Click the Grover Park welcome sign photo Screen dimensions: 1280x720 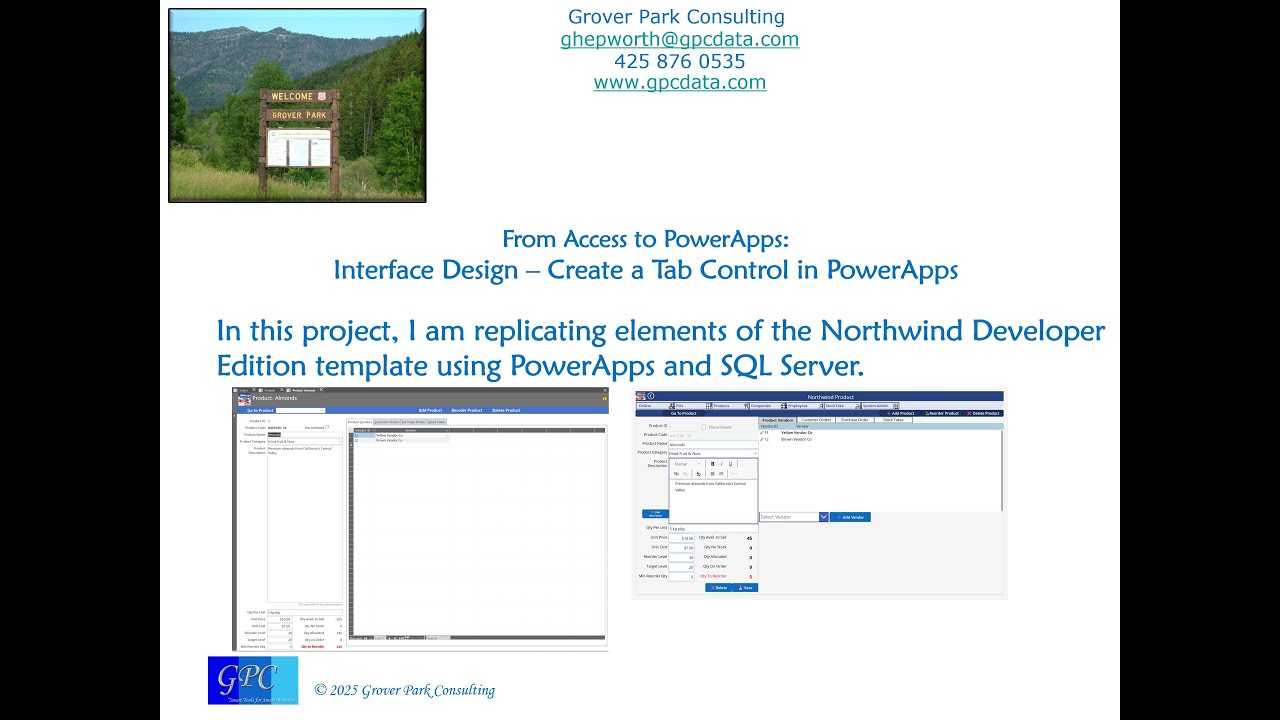[x=297, y=105]
